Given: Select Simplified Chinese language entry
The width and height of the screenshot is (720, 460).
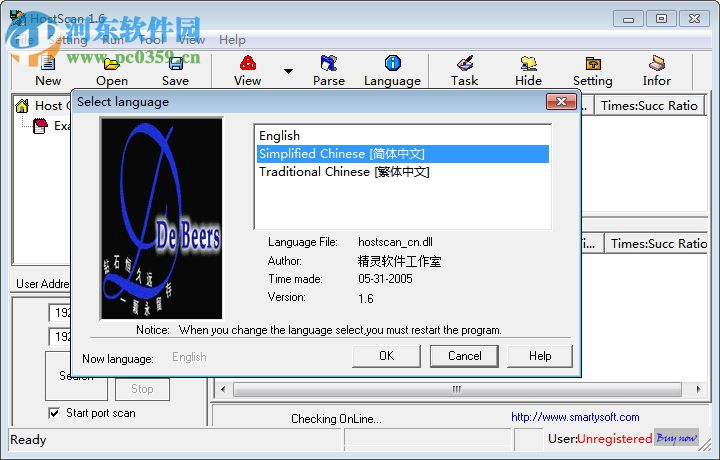Looking at the screenshot, I should [x=403, y=153].
